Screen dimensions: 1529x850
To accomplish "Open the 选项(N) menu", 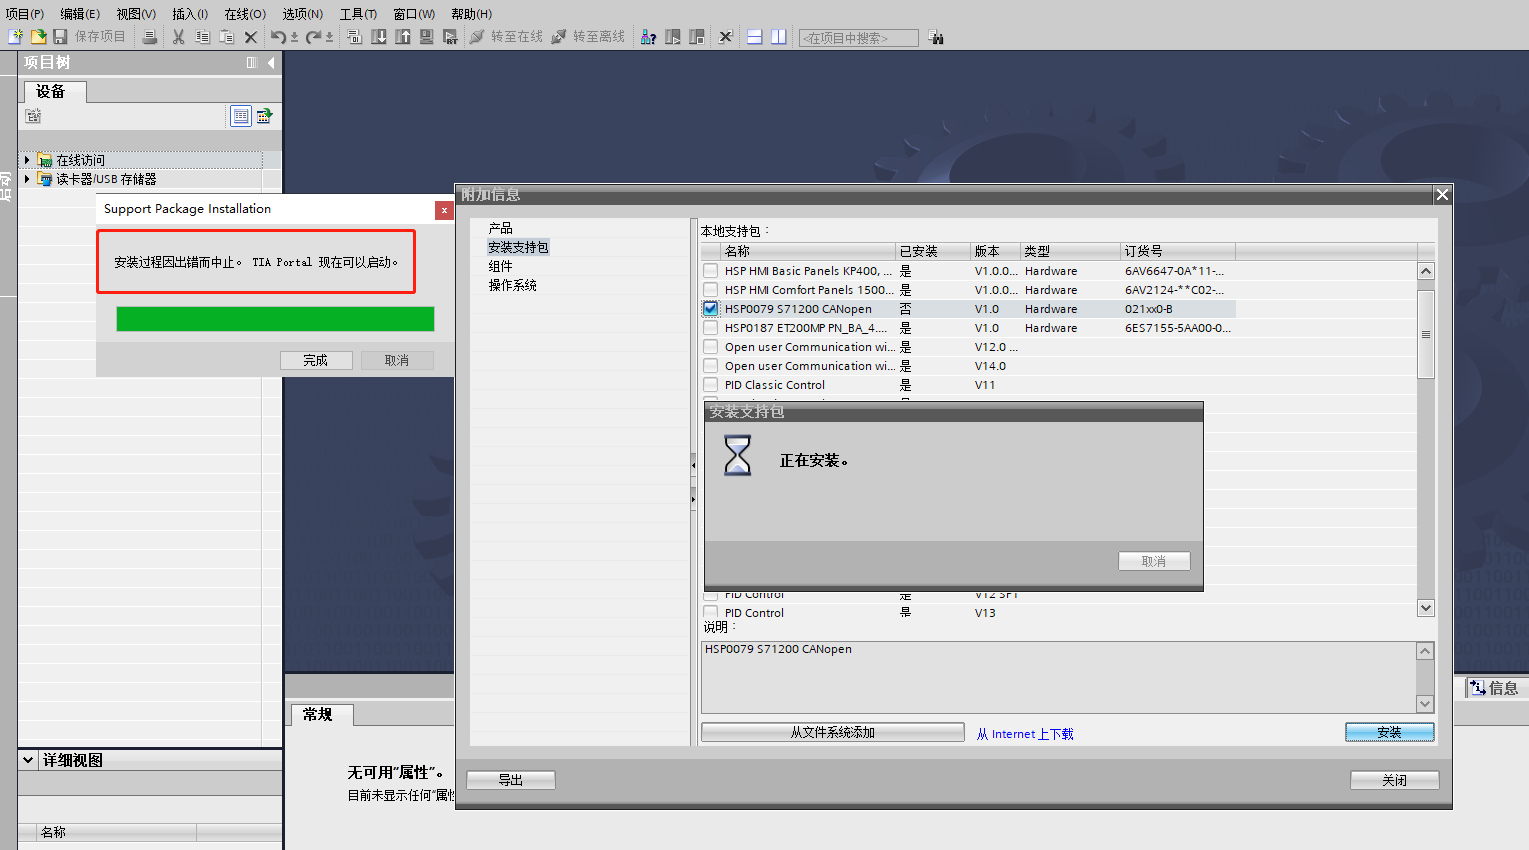I will pos(302,14).
